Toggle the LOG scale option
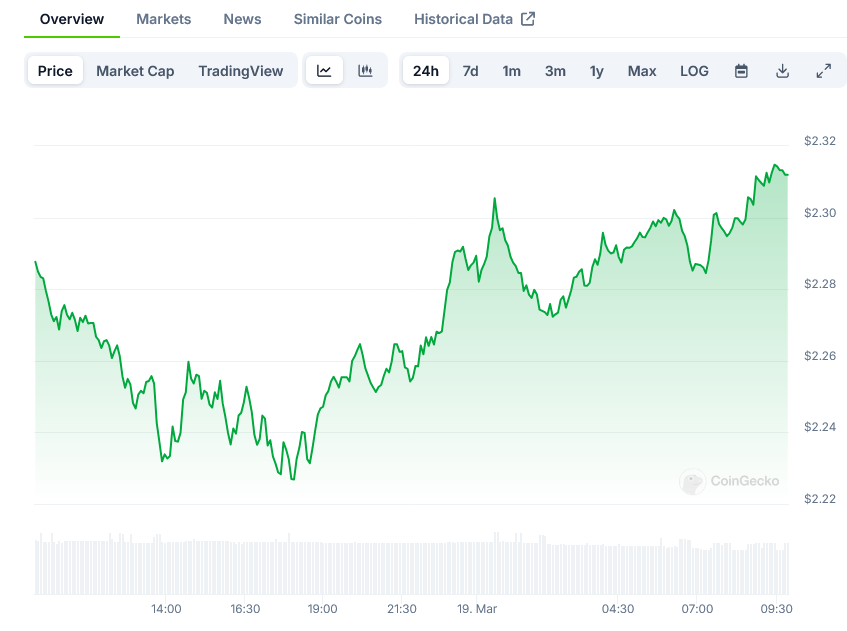The height and width of the screenshot is (631, 847). tap(694, 71)
